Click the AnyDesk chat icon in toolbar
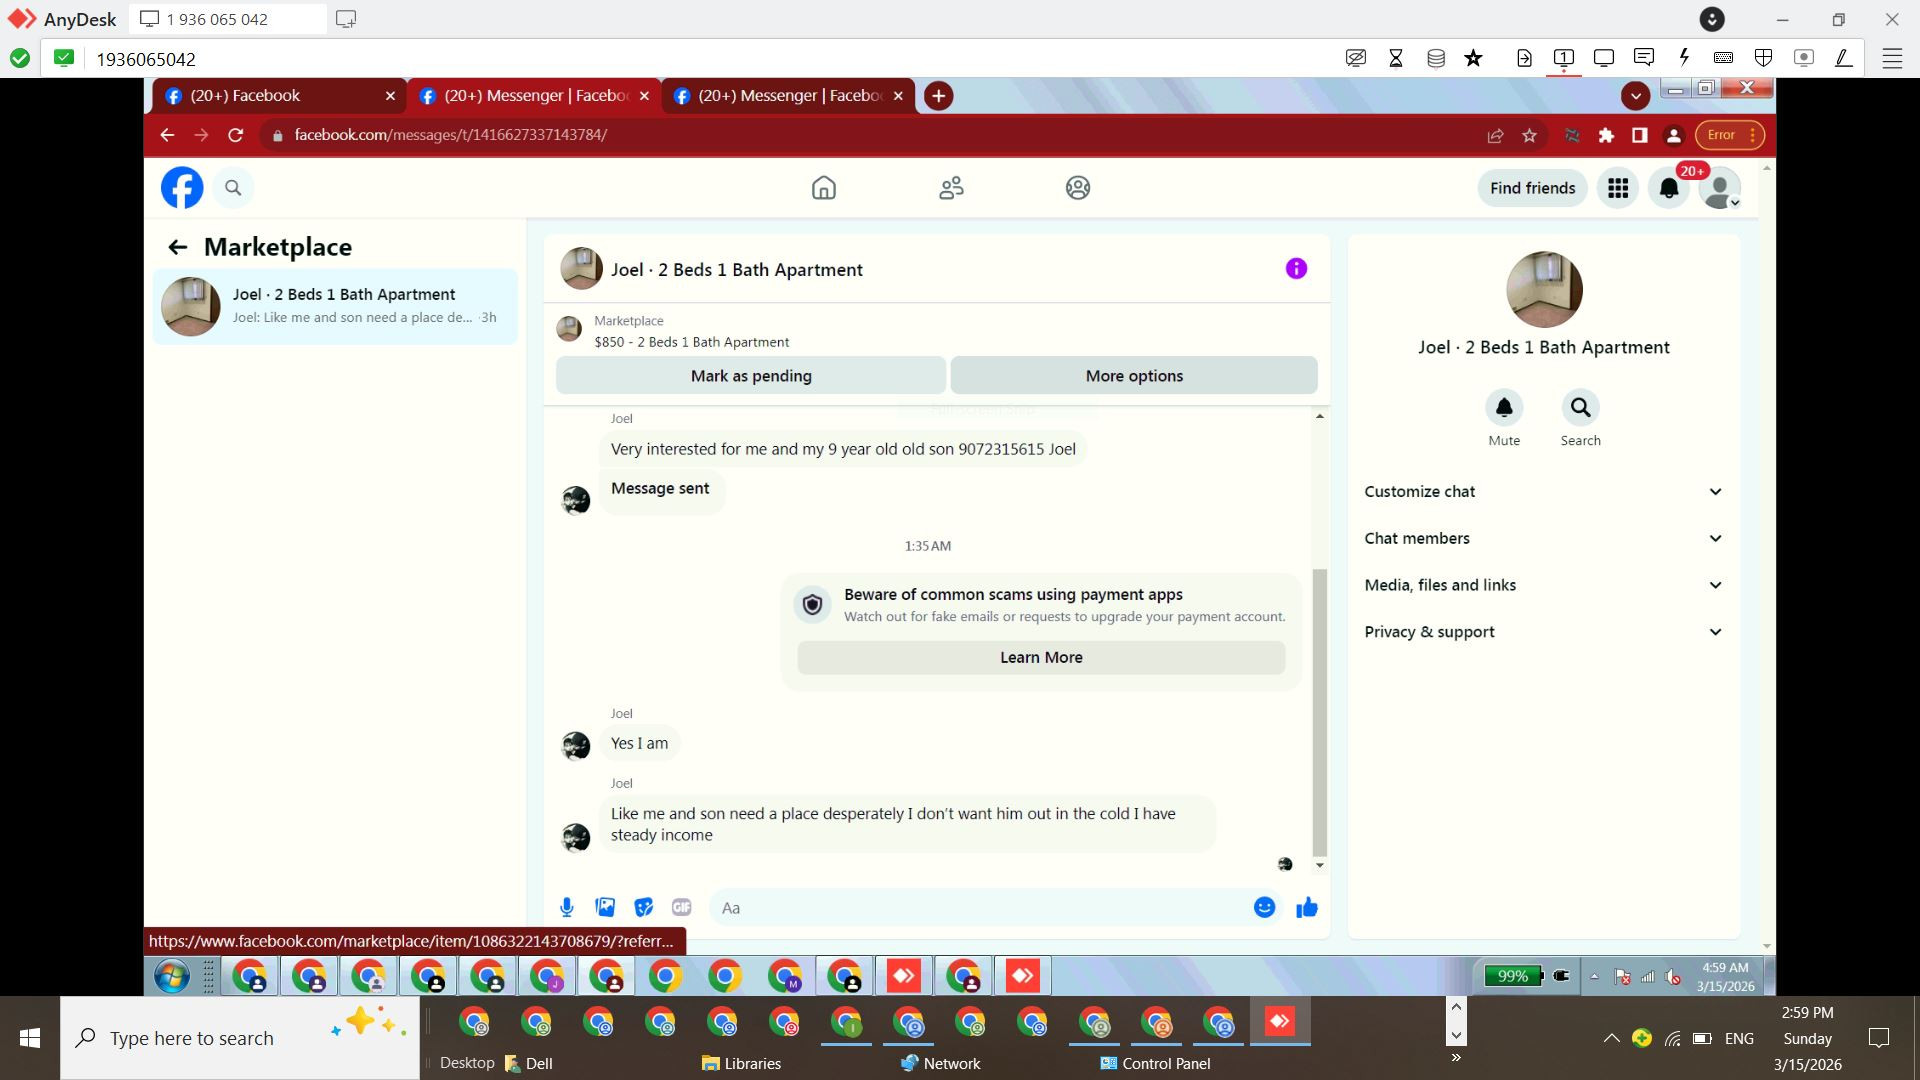This screenshot has width=1920, height=1080. pos(1643,58)
